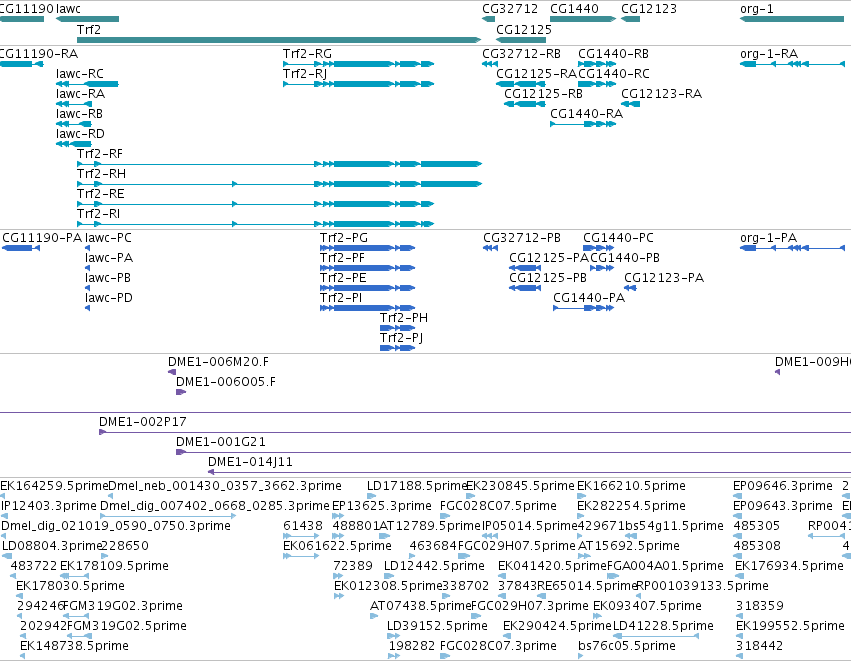Select EST bs76c05.5prime label
The width and height of the screenshot is (851, 661).
coord(627,646)
